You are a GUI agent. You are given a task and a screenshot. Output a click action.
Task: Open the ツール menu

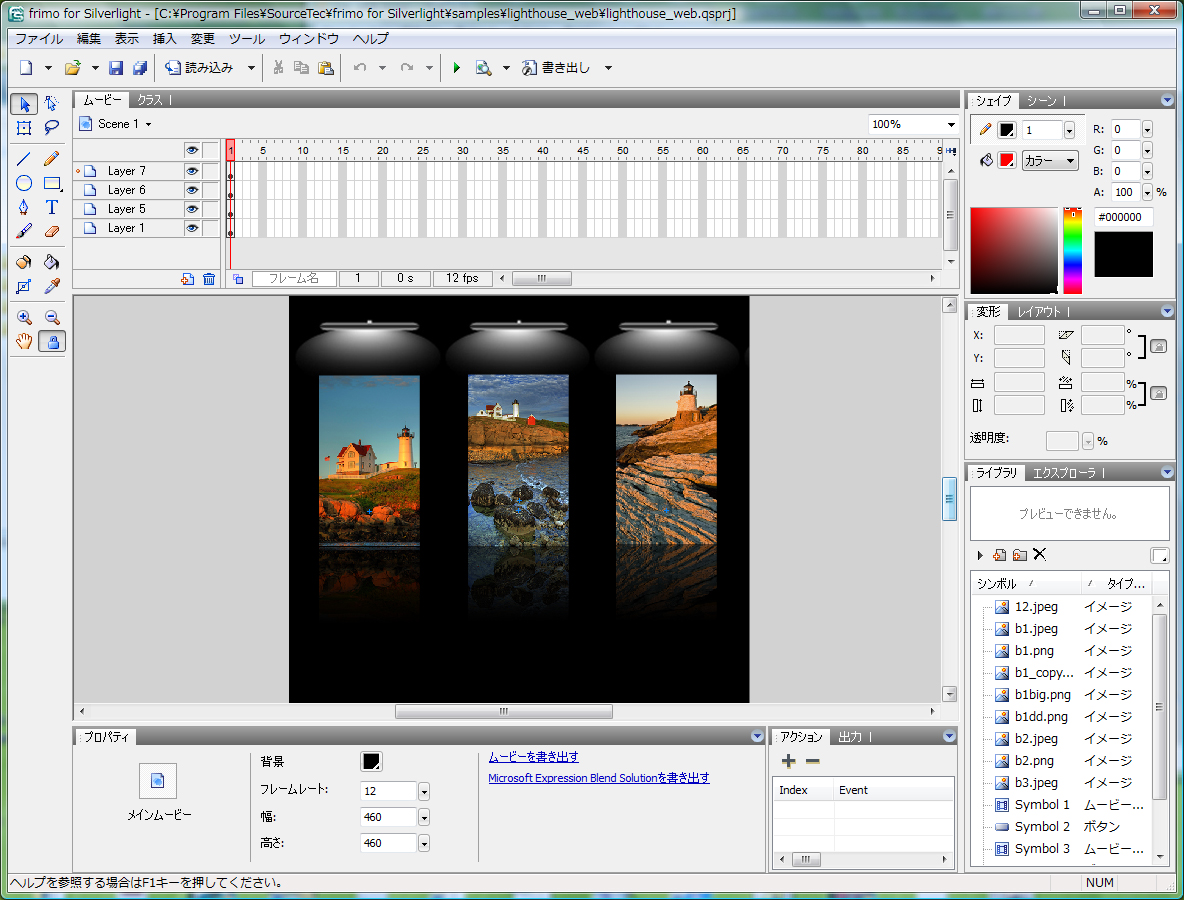click(x=247, y=39)
